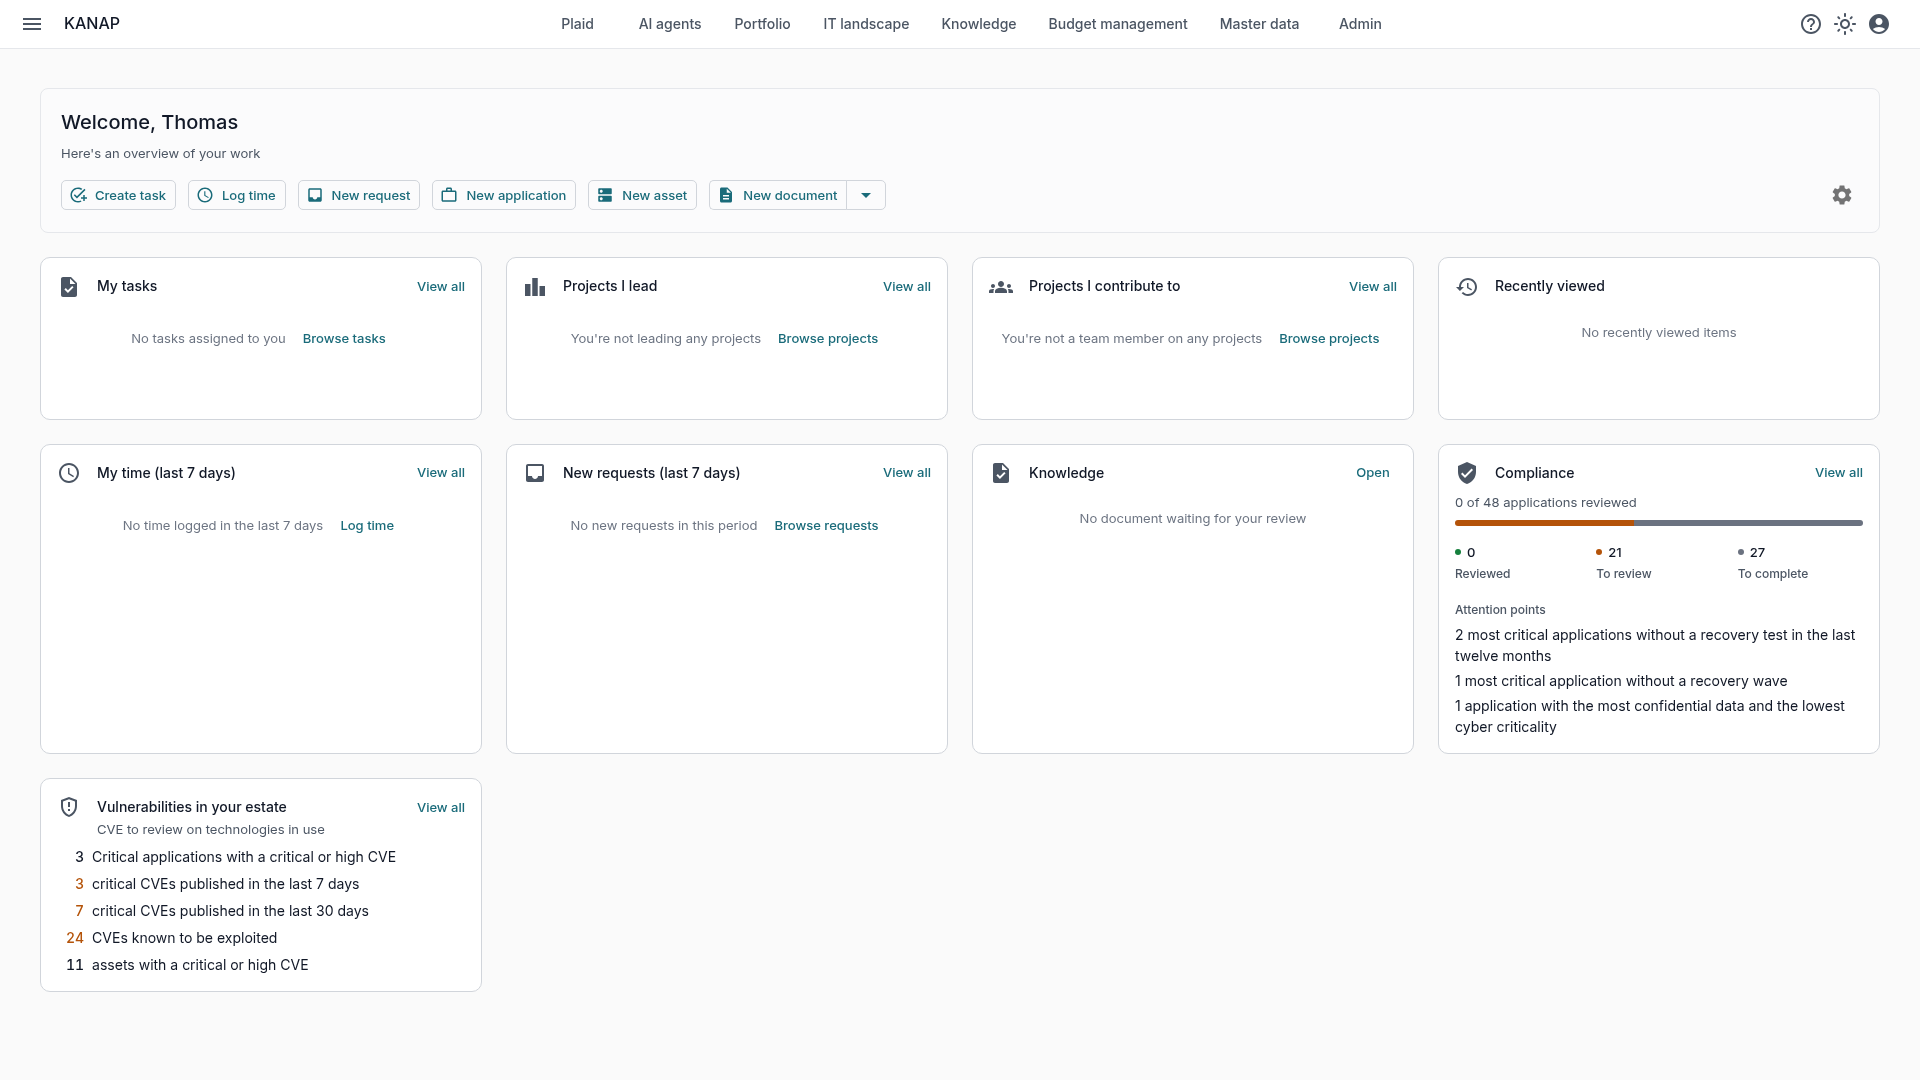Click the Projects I contribute to people icon
The image size is (1920, 1080).
coord(1001,287)
